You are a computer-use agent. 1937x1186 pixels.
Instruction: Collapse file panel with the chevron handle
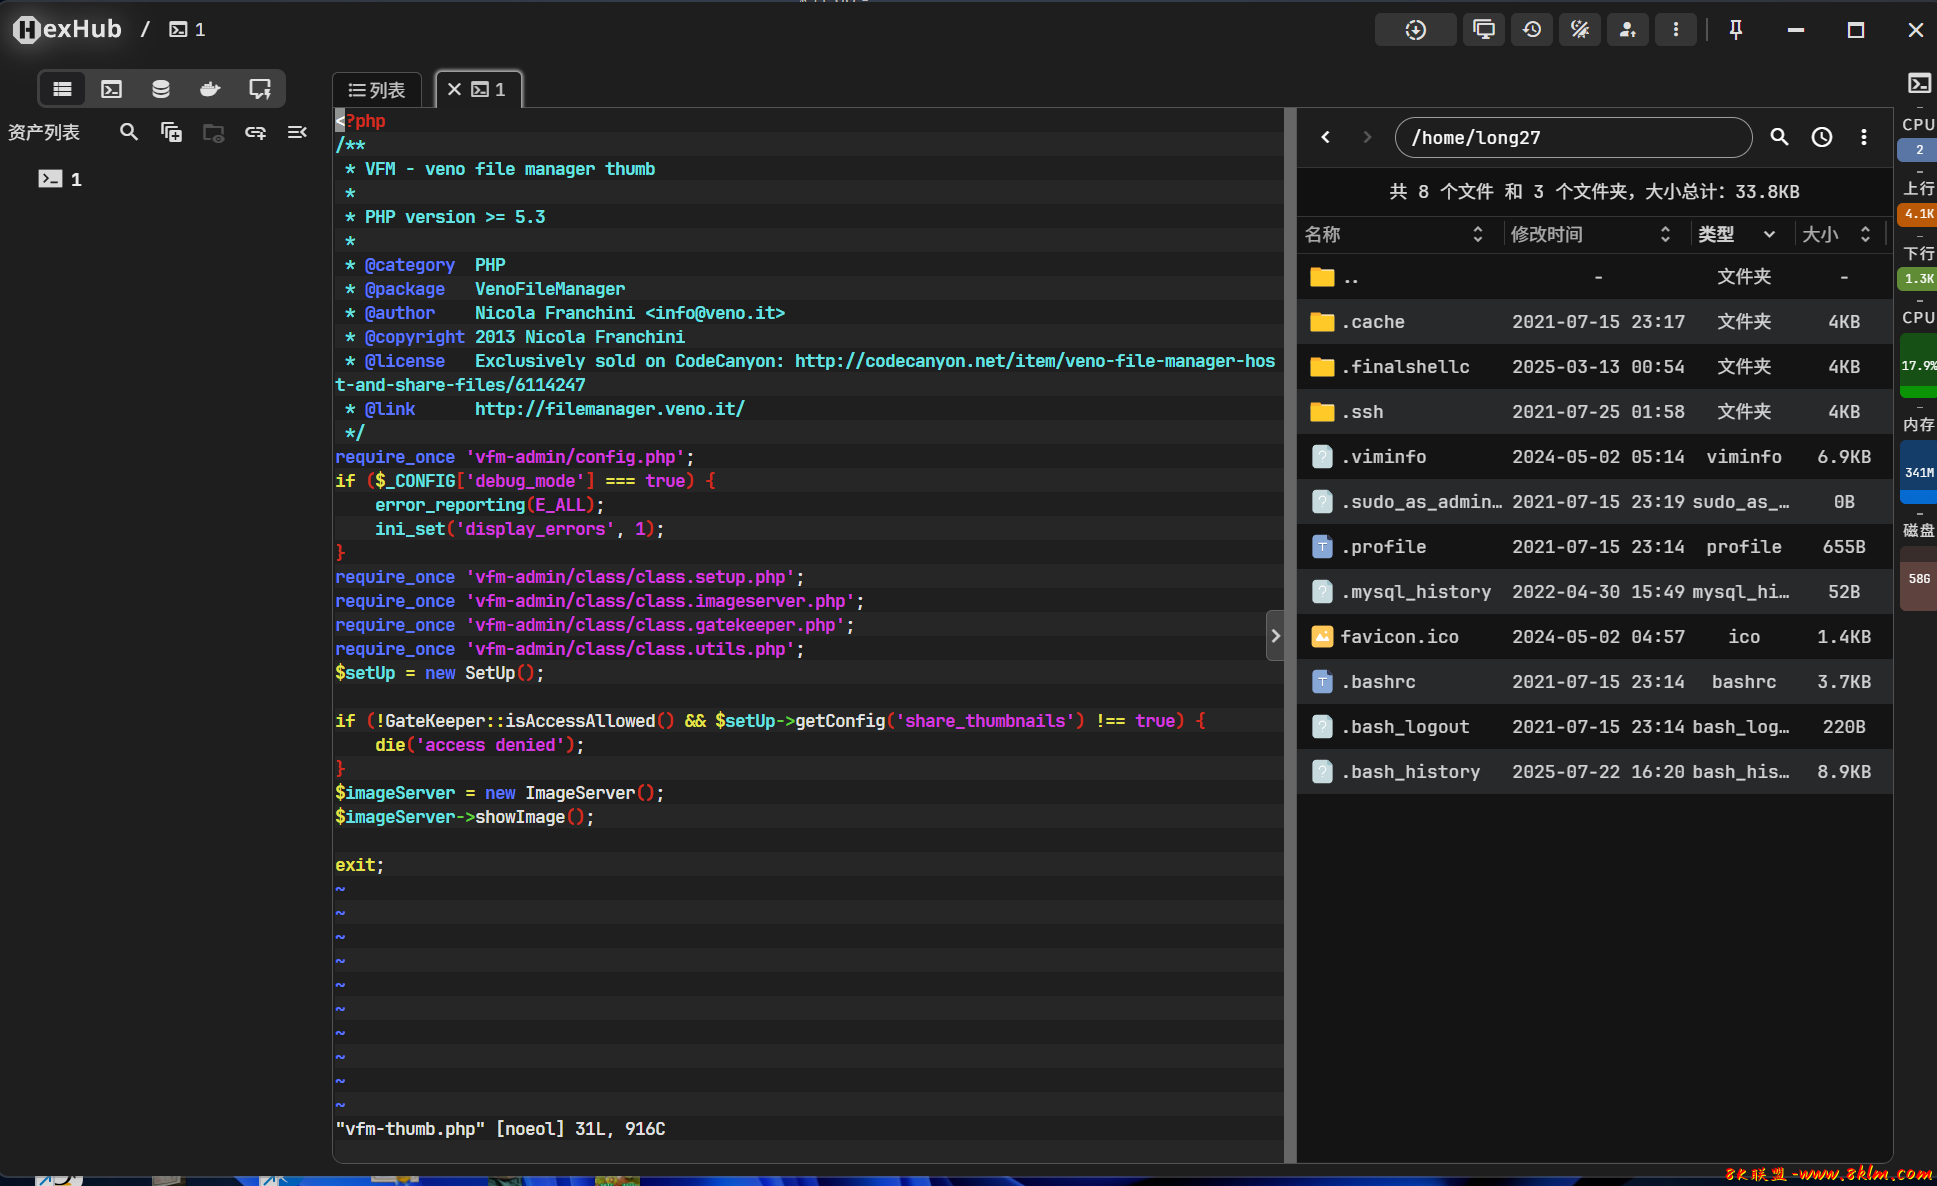point(1275,636)
